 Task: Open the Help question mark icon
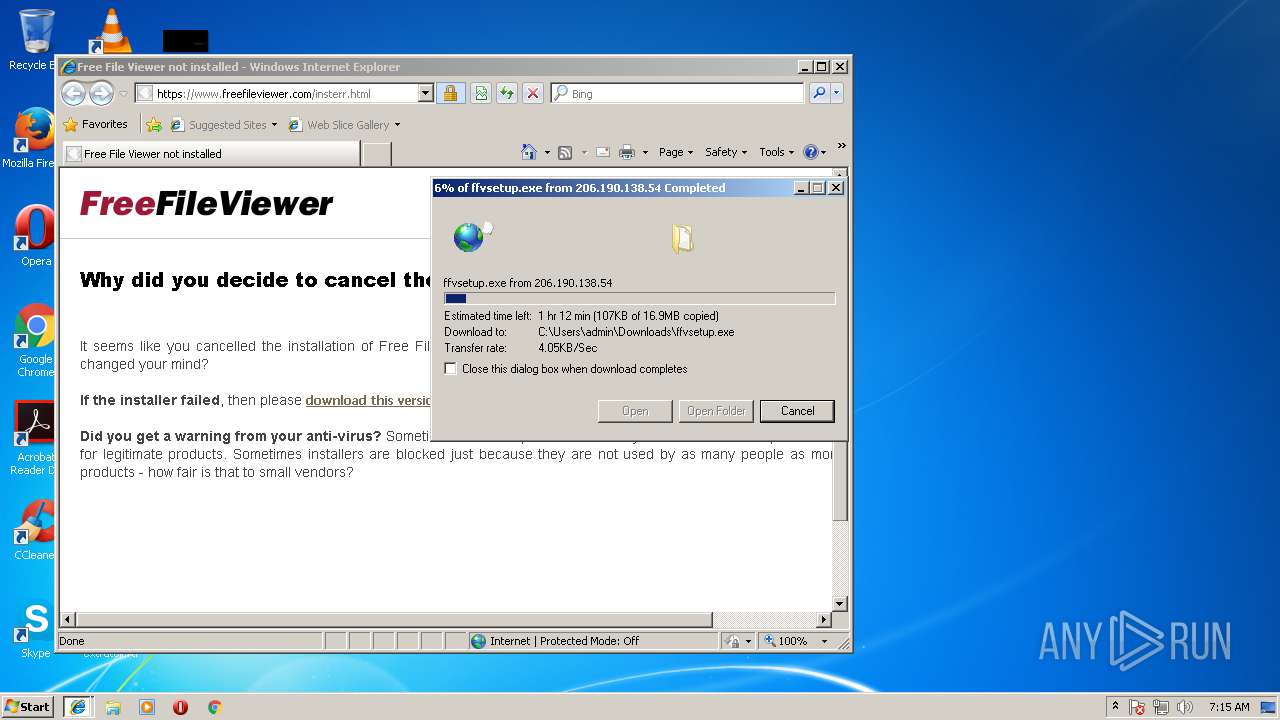coord(810,152)
